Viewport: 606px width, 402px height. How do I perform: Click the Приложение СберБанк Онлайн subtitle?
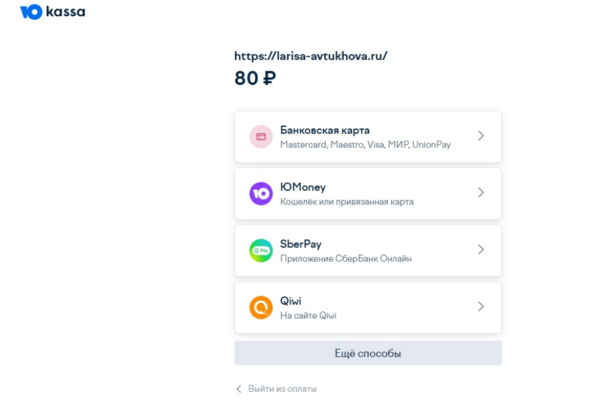coord(346,259)
